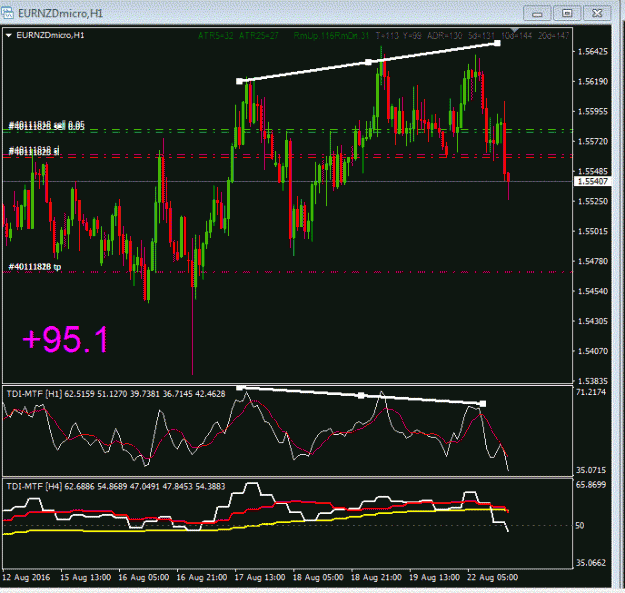
Task: Minimize the EURNZDmicro,H1 chart window
Action: pos(537,14)
